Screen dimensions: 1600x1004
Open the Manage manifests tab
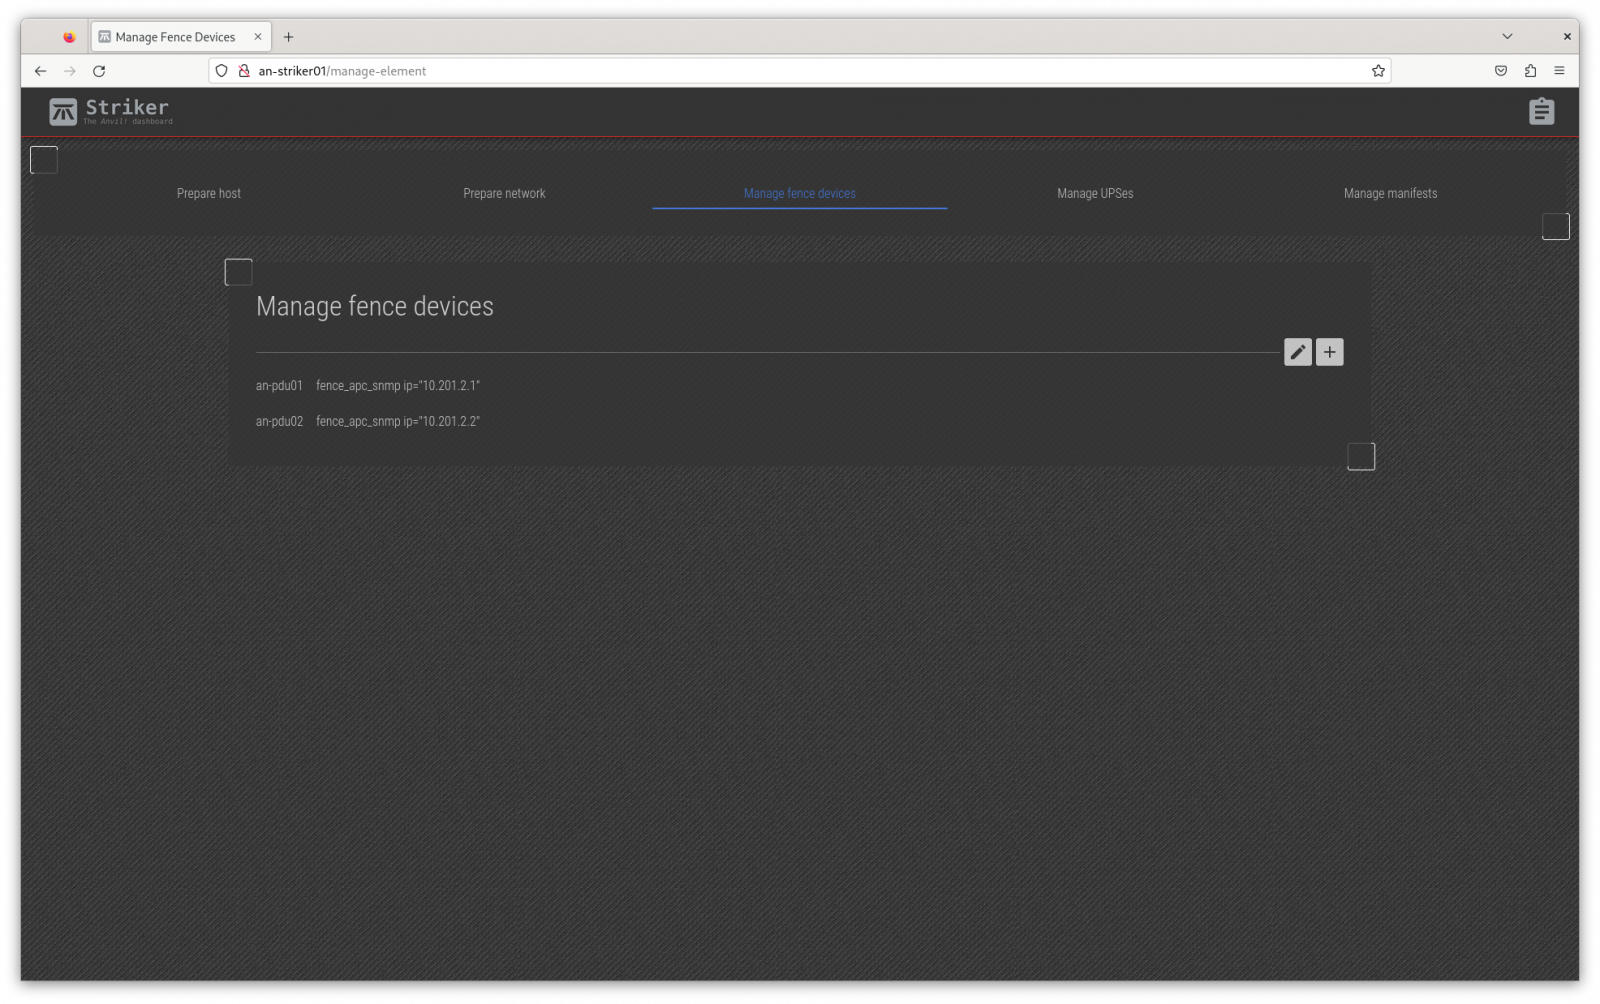coord(1390,193)
